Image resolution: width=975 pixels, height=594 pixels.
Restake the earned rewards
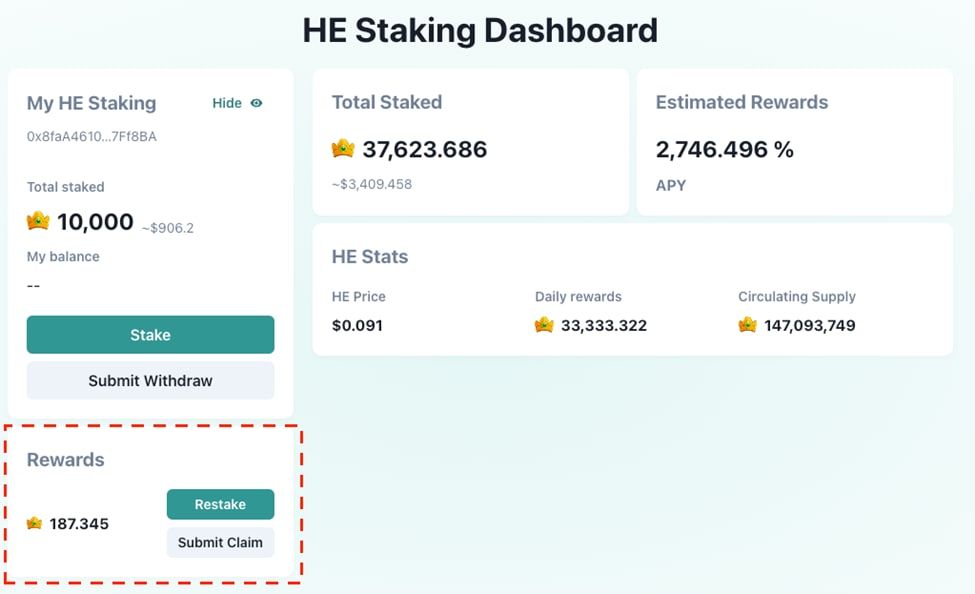click(220, 505)
